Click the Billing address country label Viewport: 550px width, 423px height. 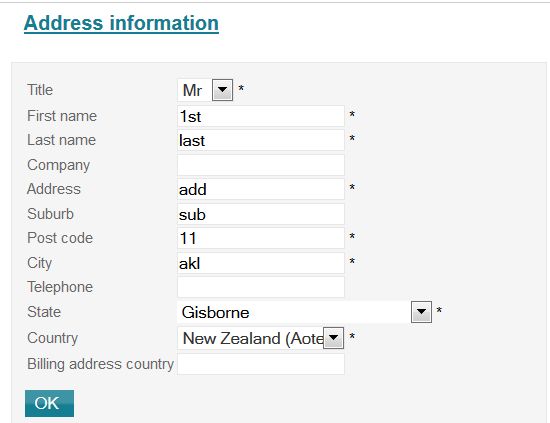click(100, 364)
